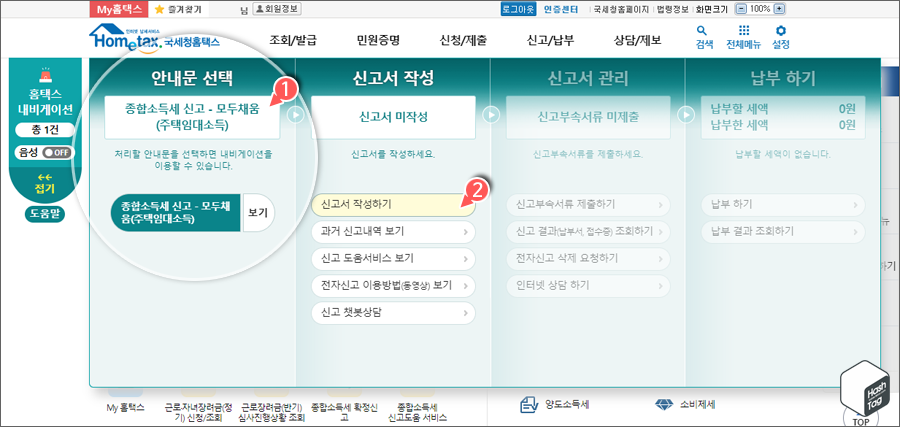Click 전자신고 삭제 요청하기
This screenshot has height=427, width=900.
tap(588, 258)
